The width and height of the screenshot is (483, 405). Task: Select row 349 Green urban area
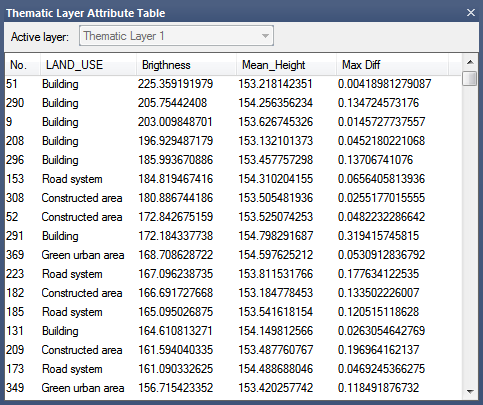pyautogui.click(x=233, y=388)
